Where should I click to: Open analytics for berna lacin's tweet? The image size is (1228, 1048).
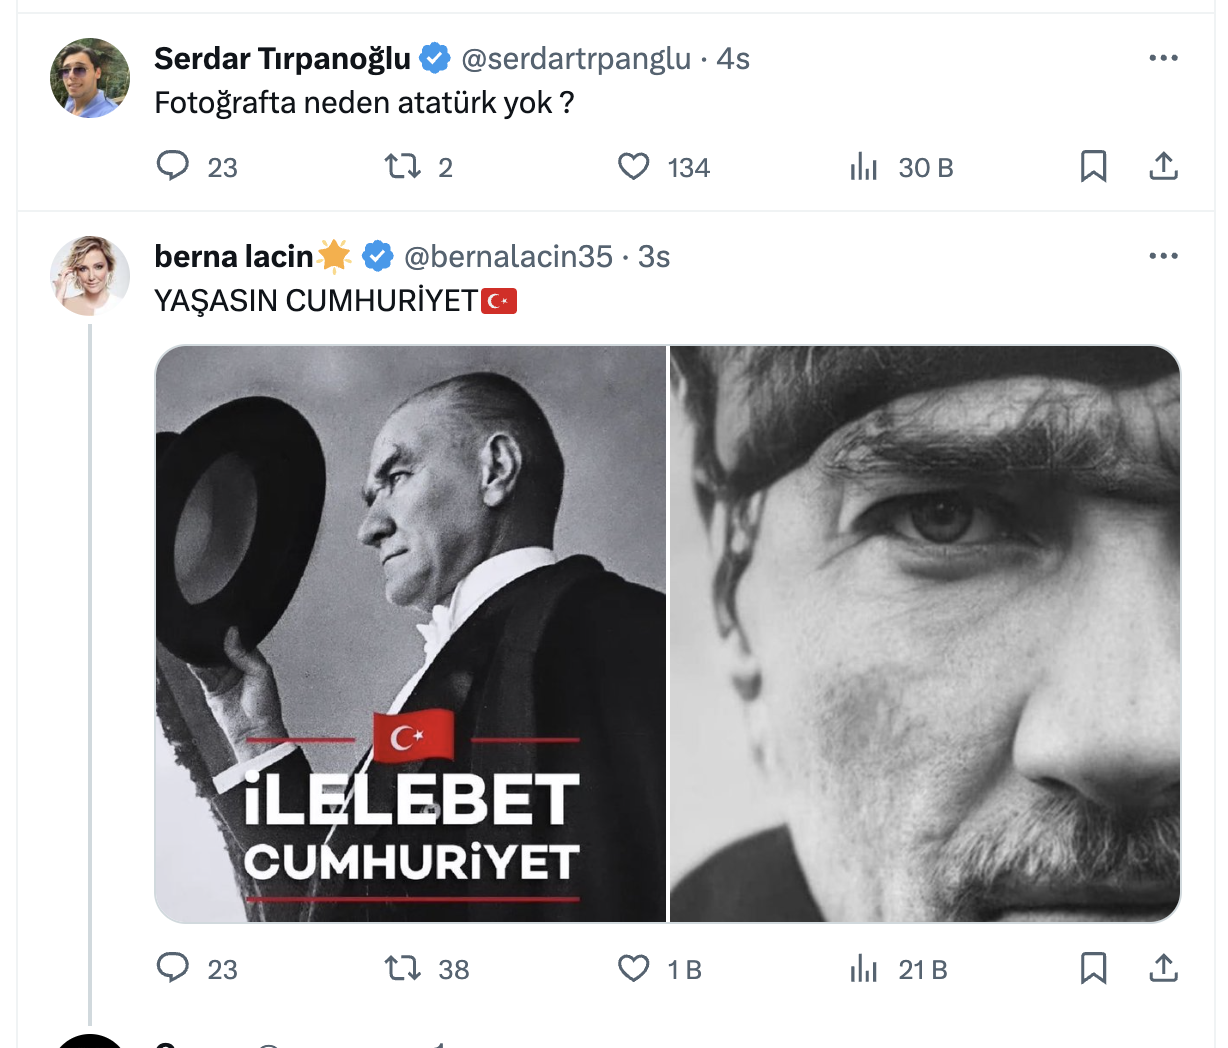coord(863,969)
